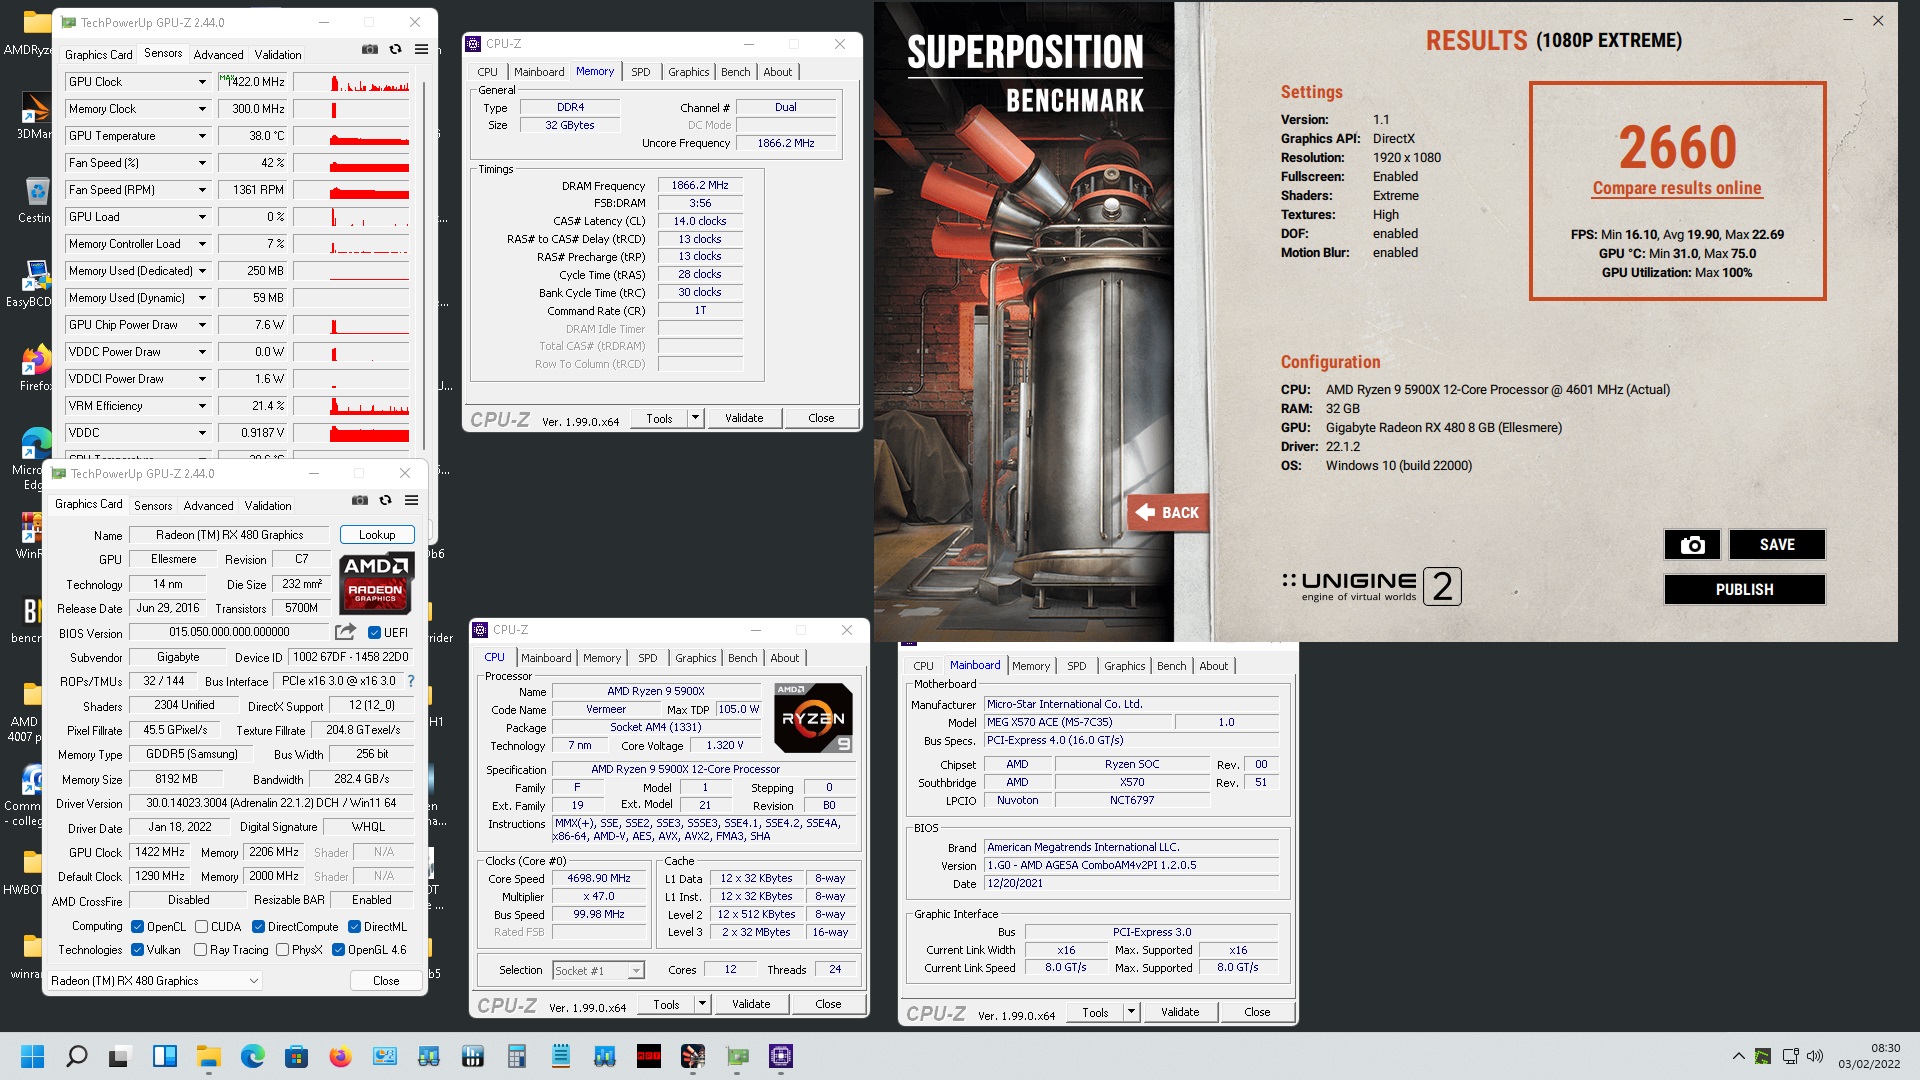Click the volume icon in system tray
Viewport: 1920px width, 1080px height.
click(1815, 1056)
